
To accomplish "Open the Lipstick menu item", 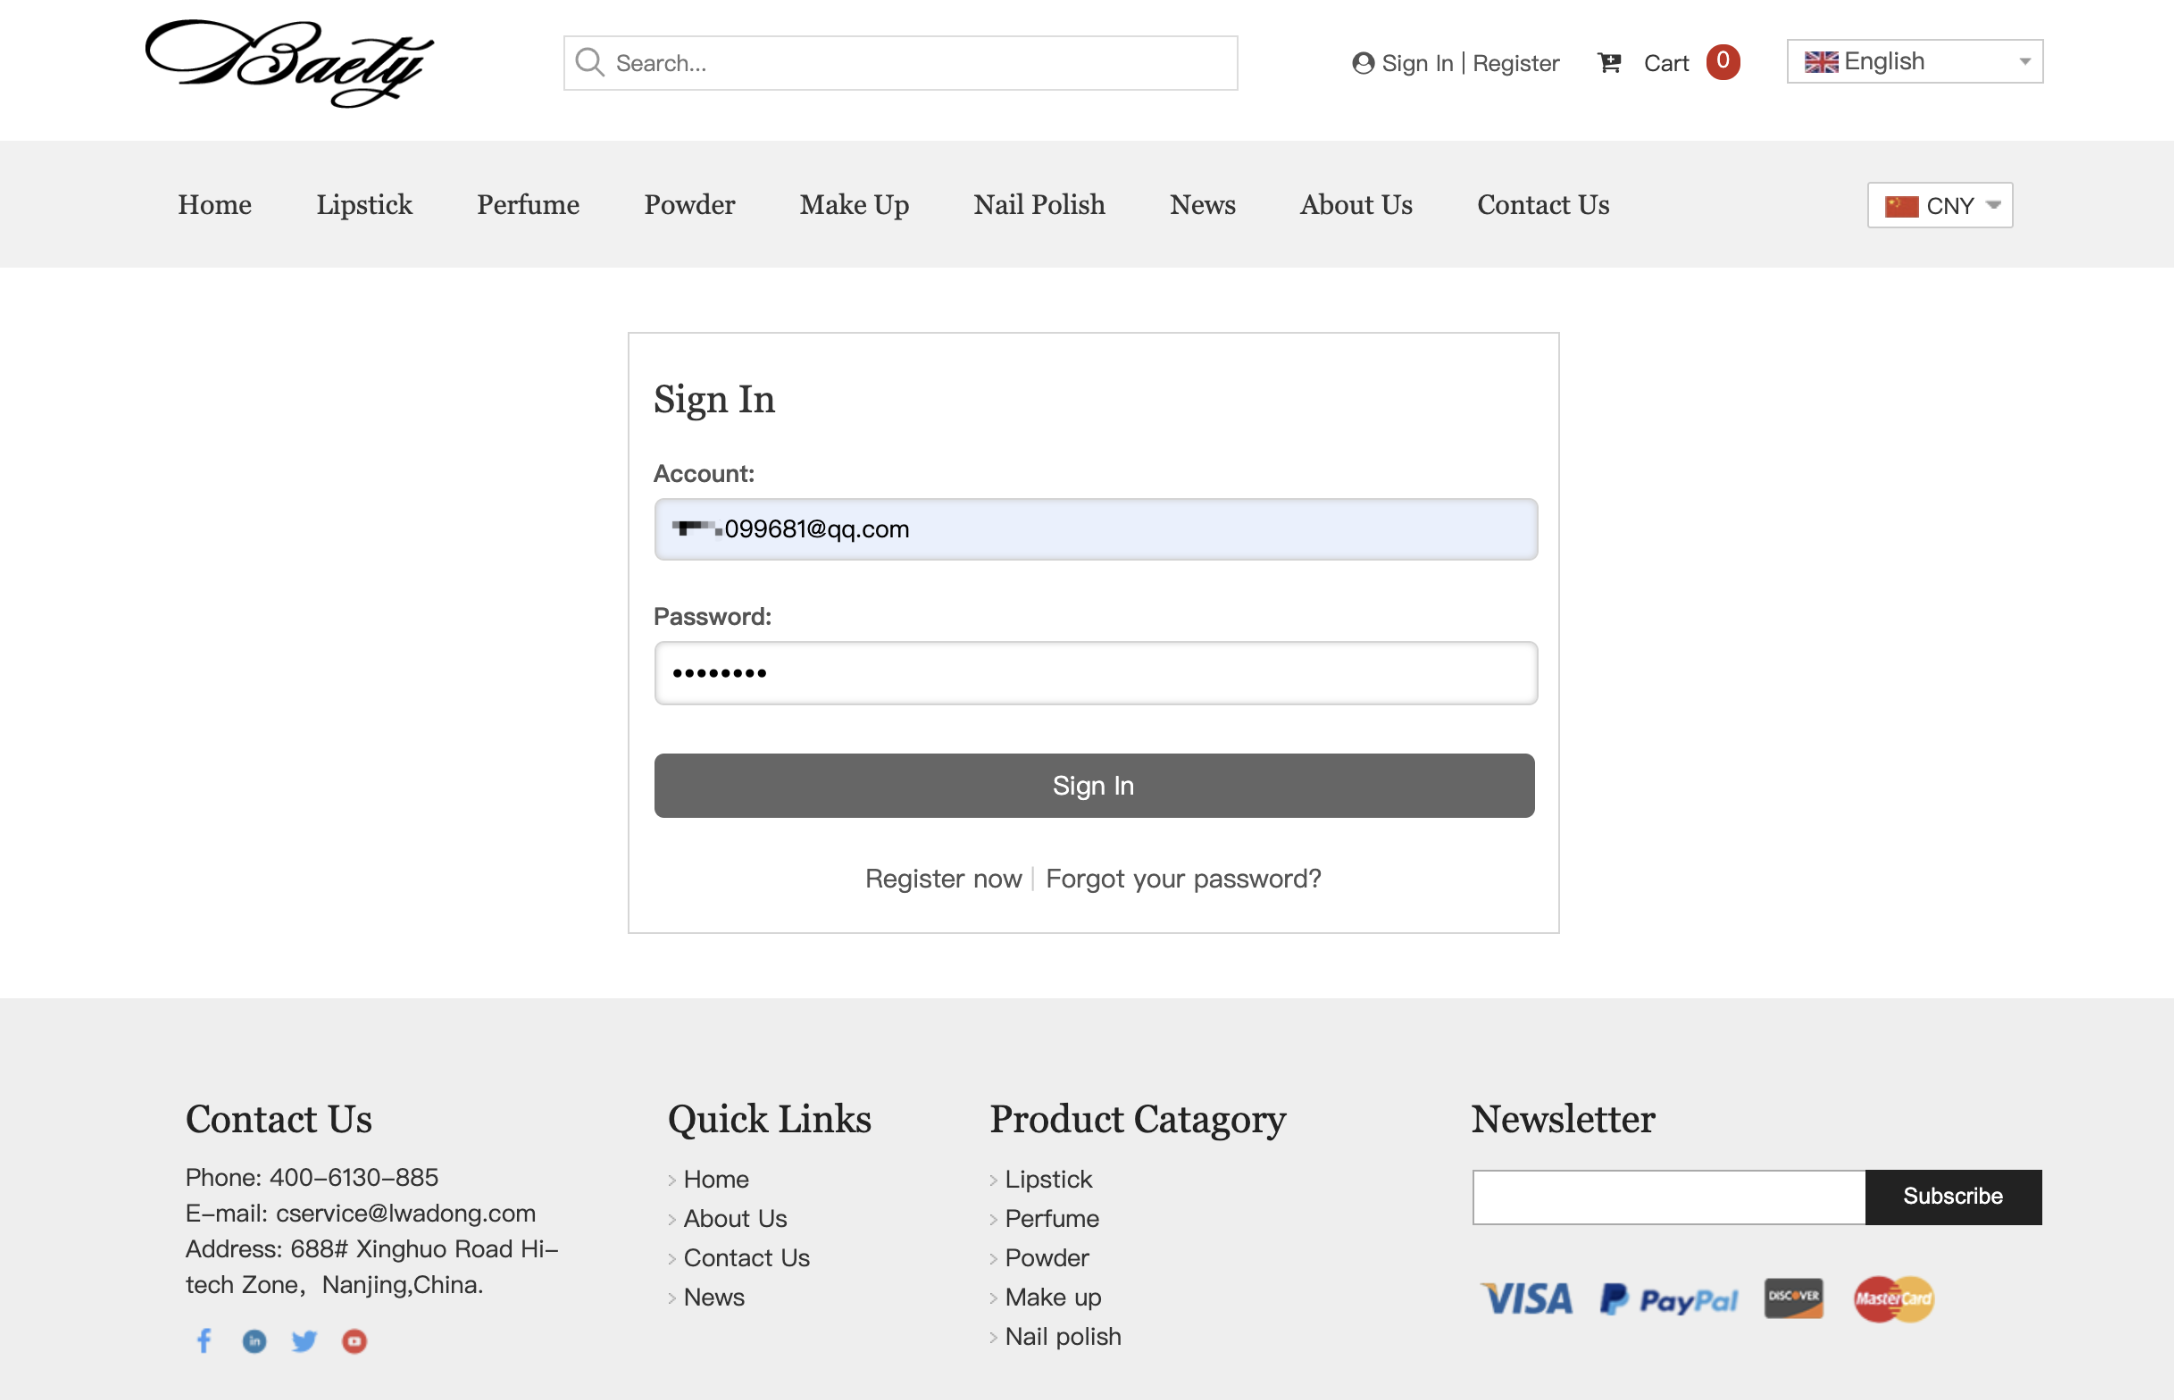I will click(364, 205).
